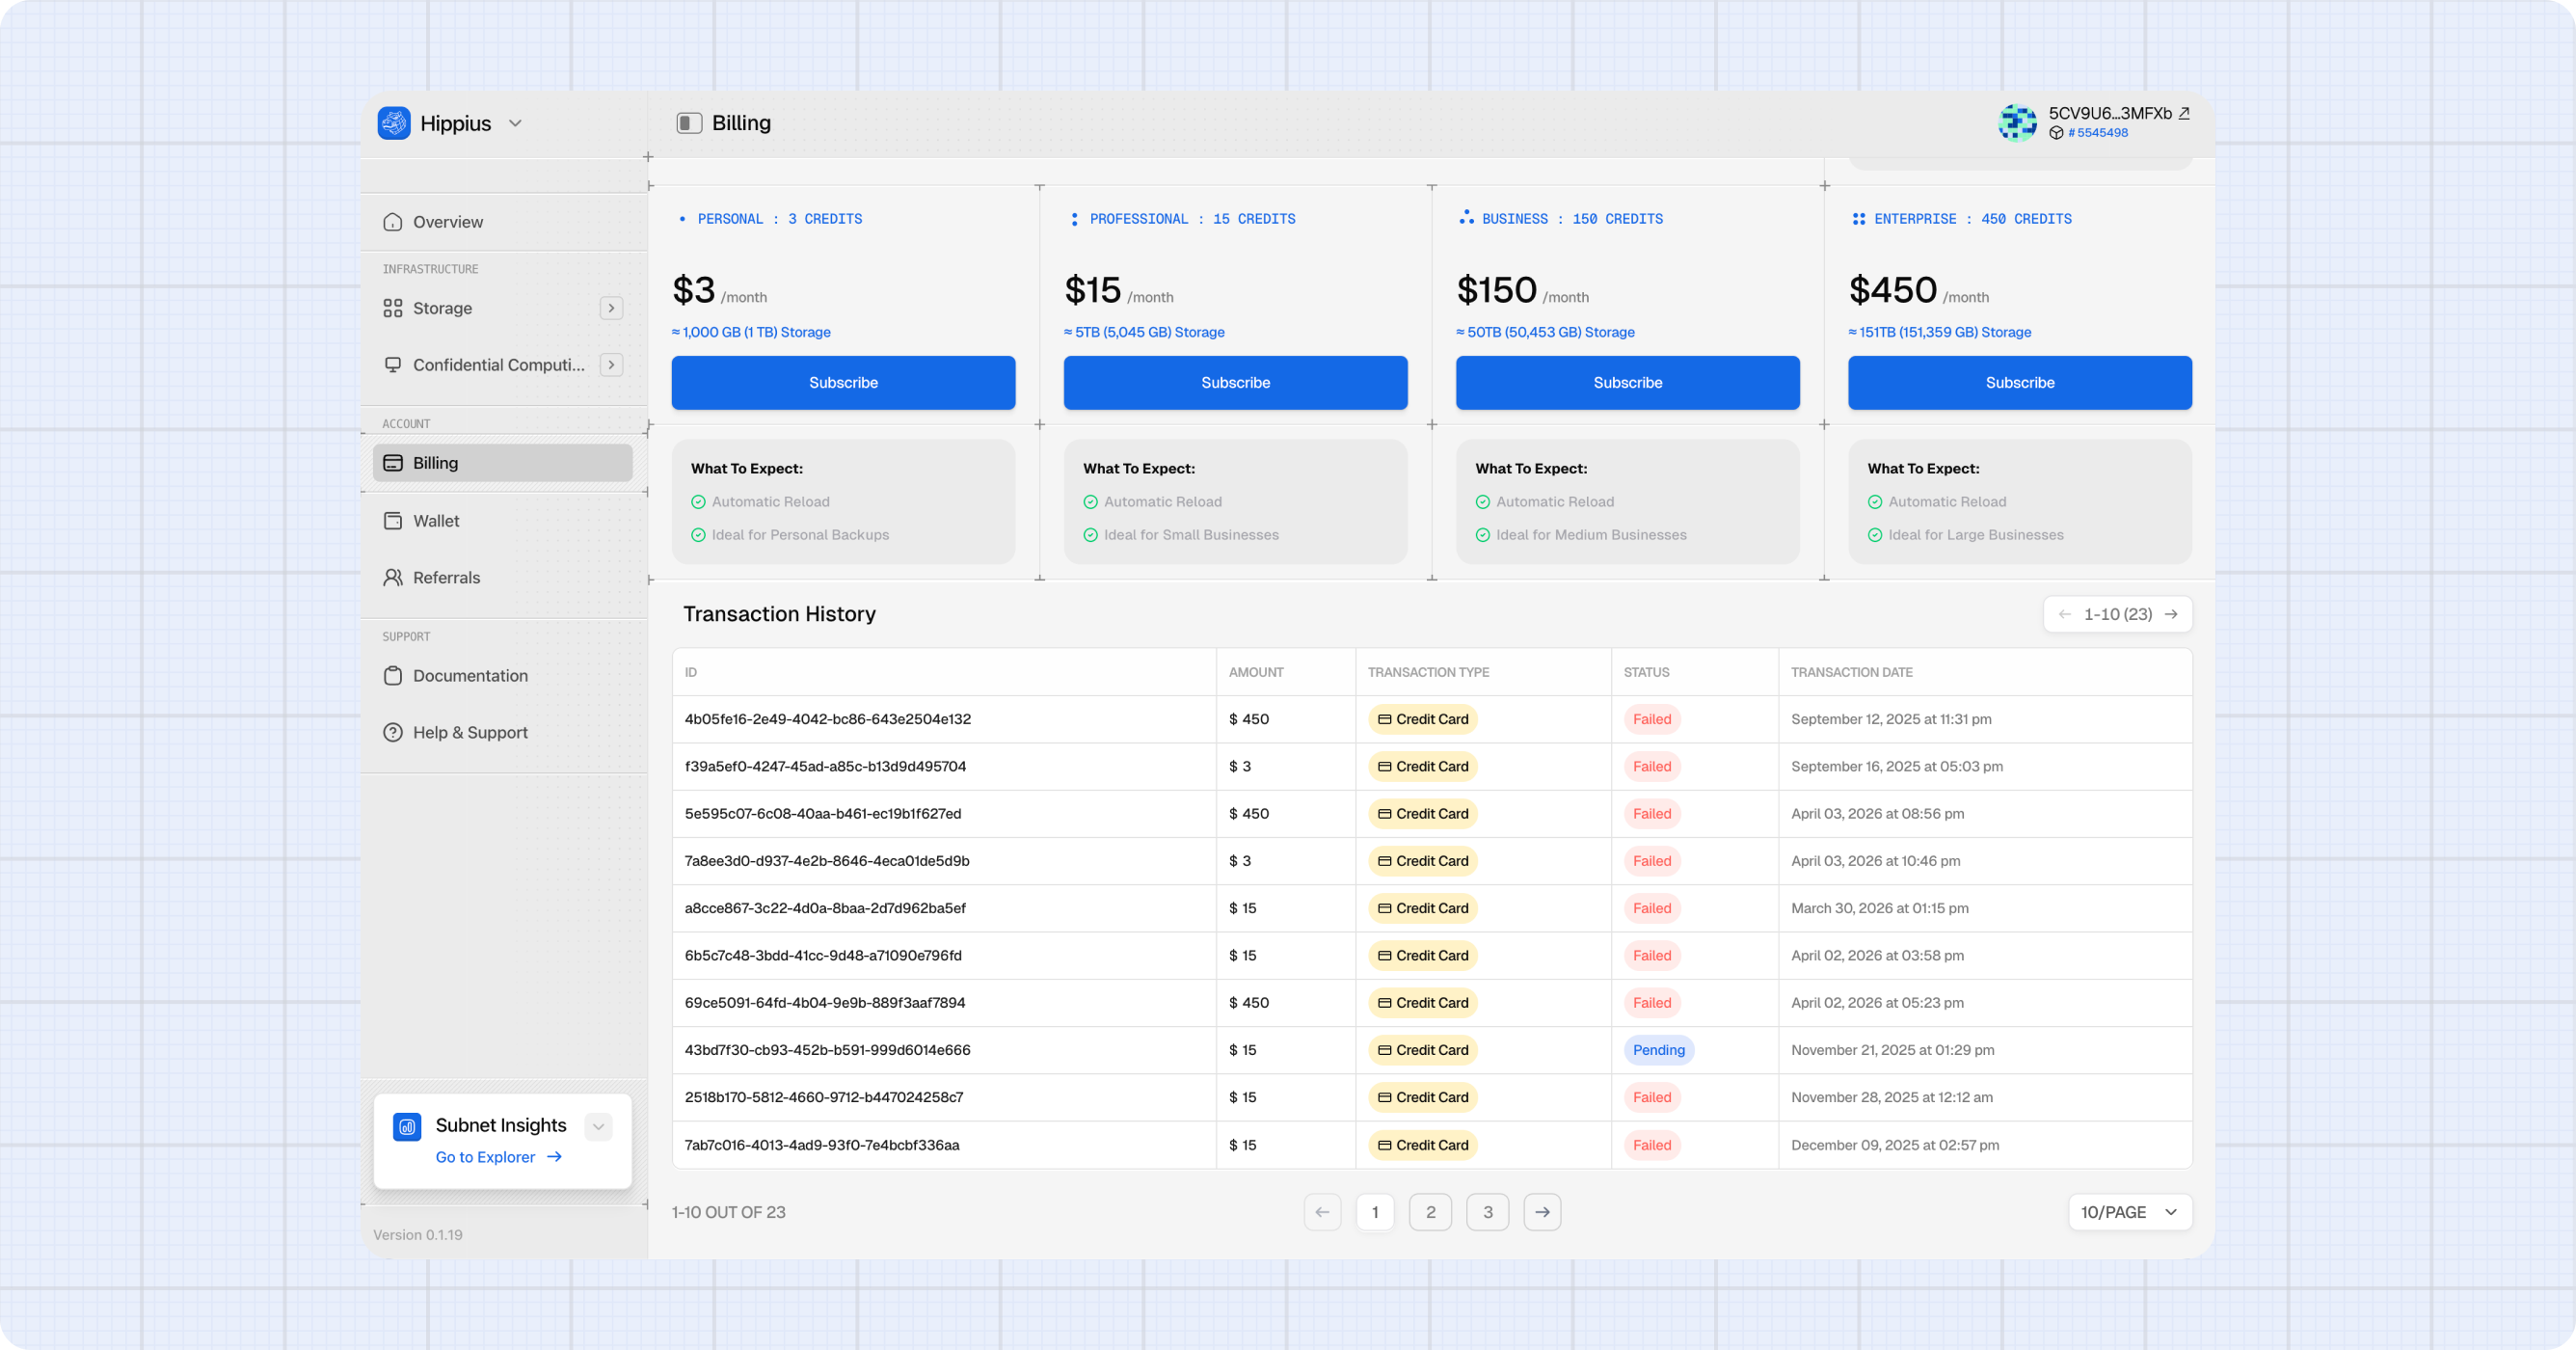Viewport: 2576px width, 1350px height.
Task: Open external link arrow next to 5CV9U6...3MFXb
Action: pos(2184,113)
